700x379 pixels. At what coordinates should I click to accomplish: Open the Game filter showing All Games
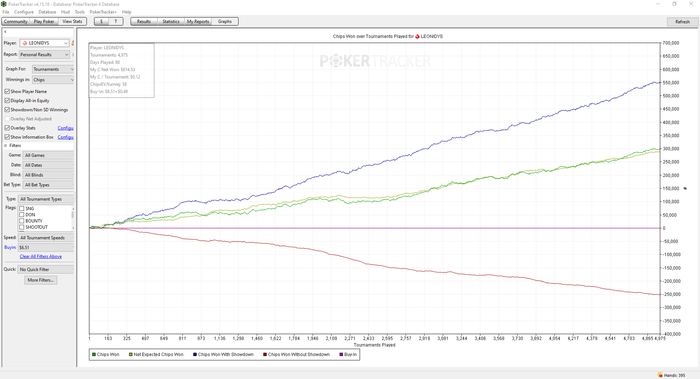48,155
